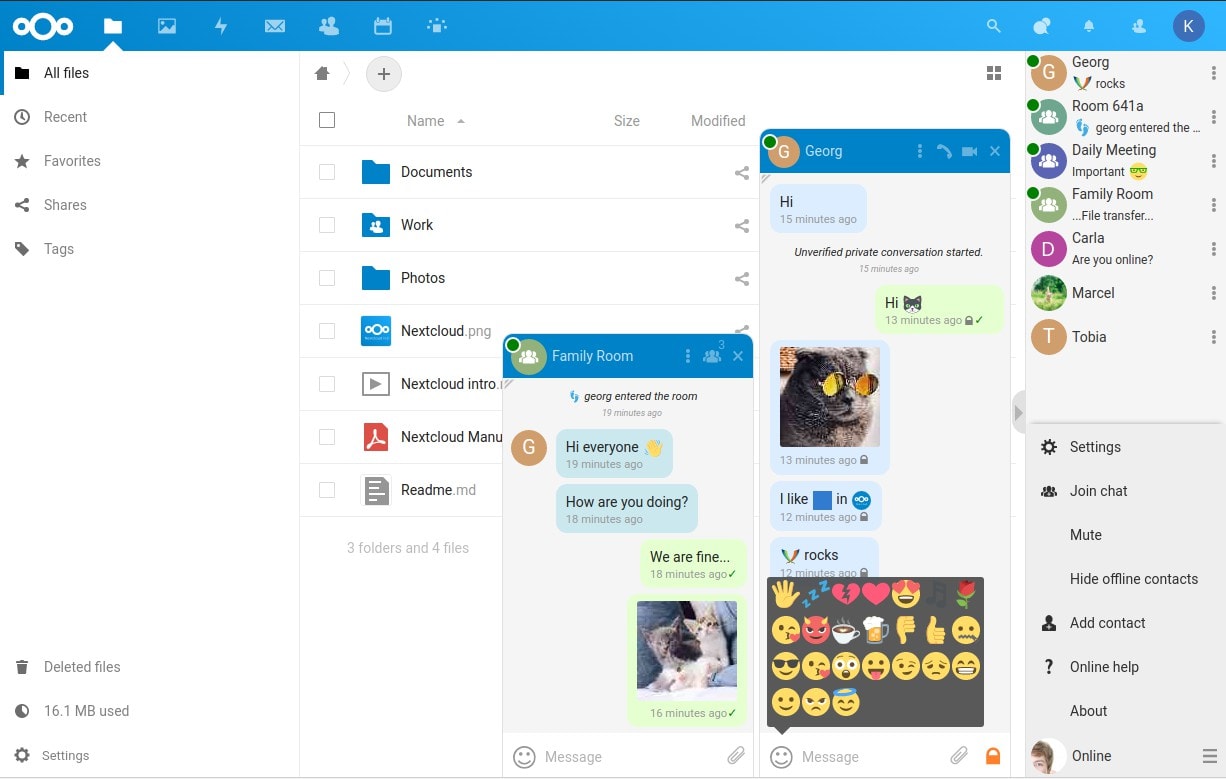Share the Documents folder
The width and height of the screenshot is (1226, 779).
742,172
